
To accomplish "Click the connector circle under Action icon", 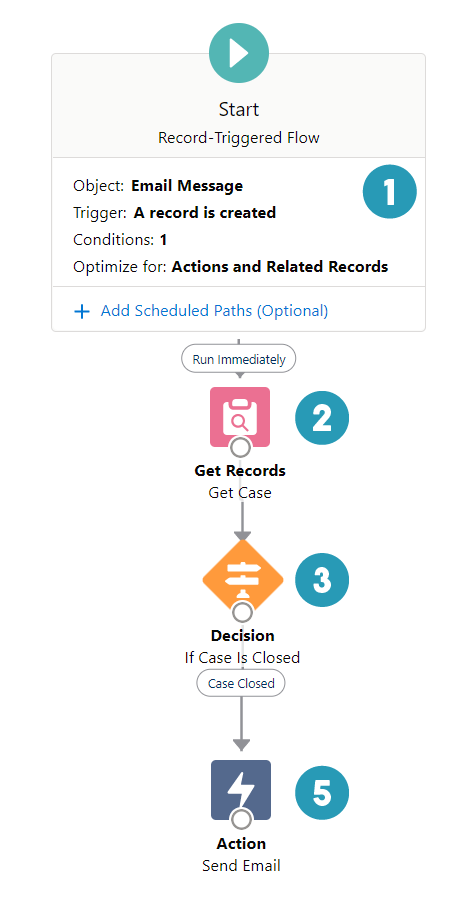I will click(x=241, y=820).
